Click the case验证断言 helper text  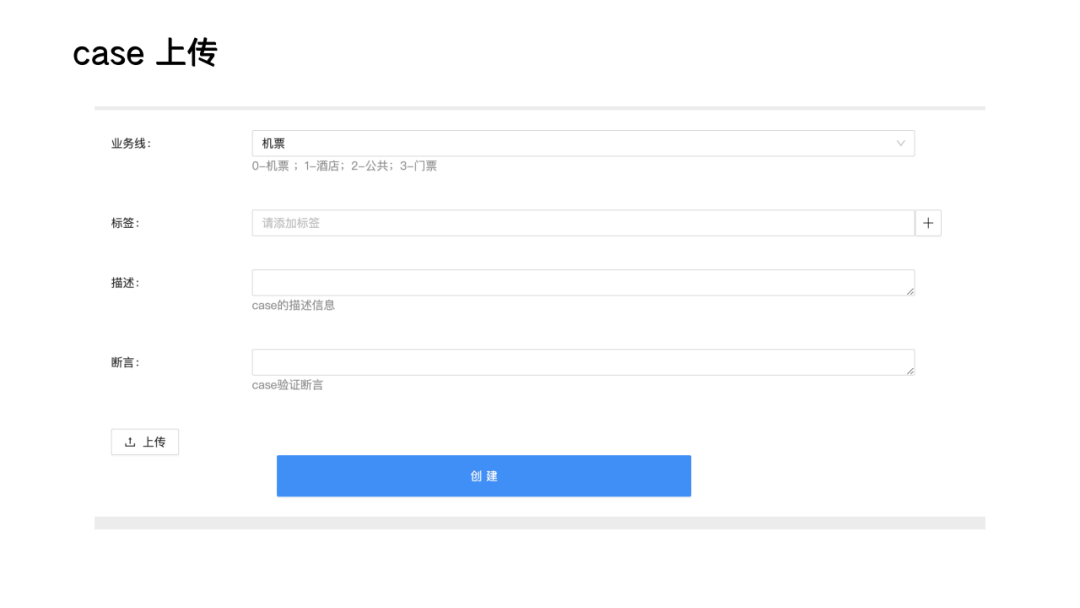[x=287, y=385]
